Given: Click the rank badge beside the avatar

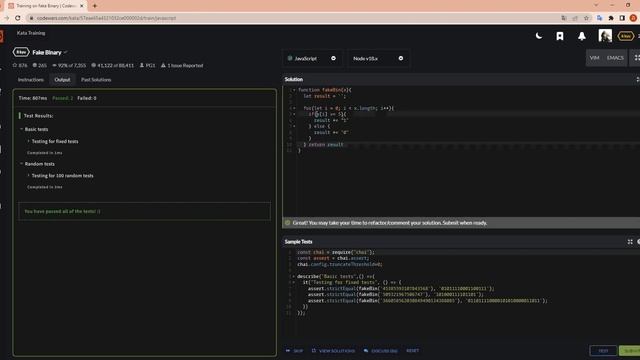Looking at the screenshot, I should pyautogui.click(x=625, y=36).
